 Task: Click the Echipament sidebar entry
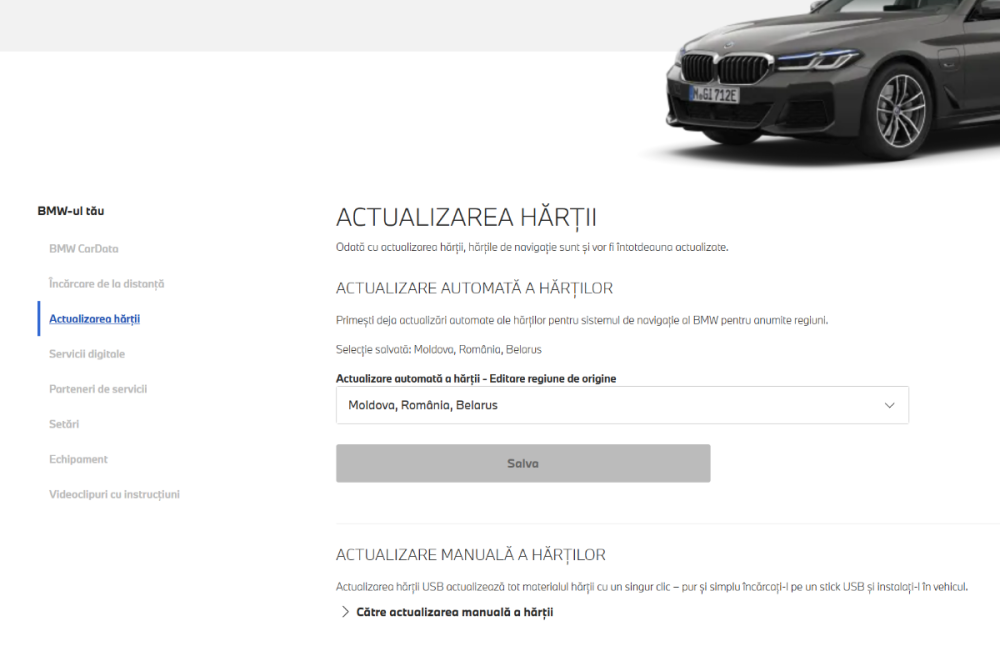[x=78, y=459]
